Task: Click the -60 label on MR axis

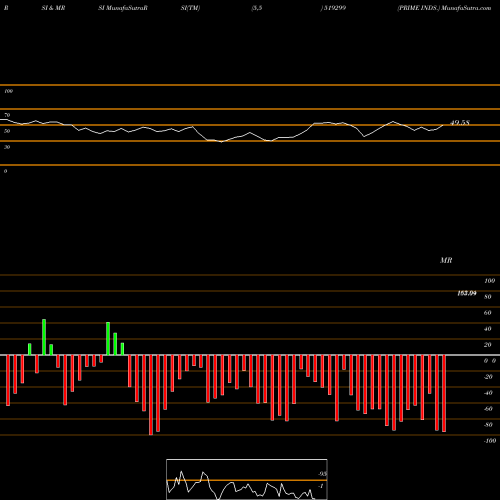Action: 488,409
